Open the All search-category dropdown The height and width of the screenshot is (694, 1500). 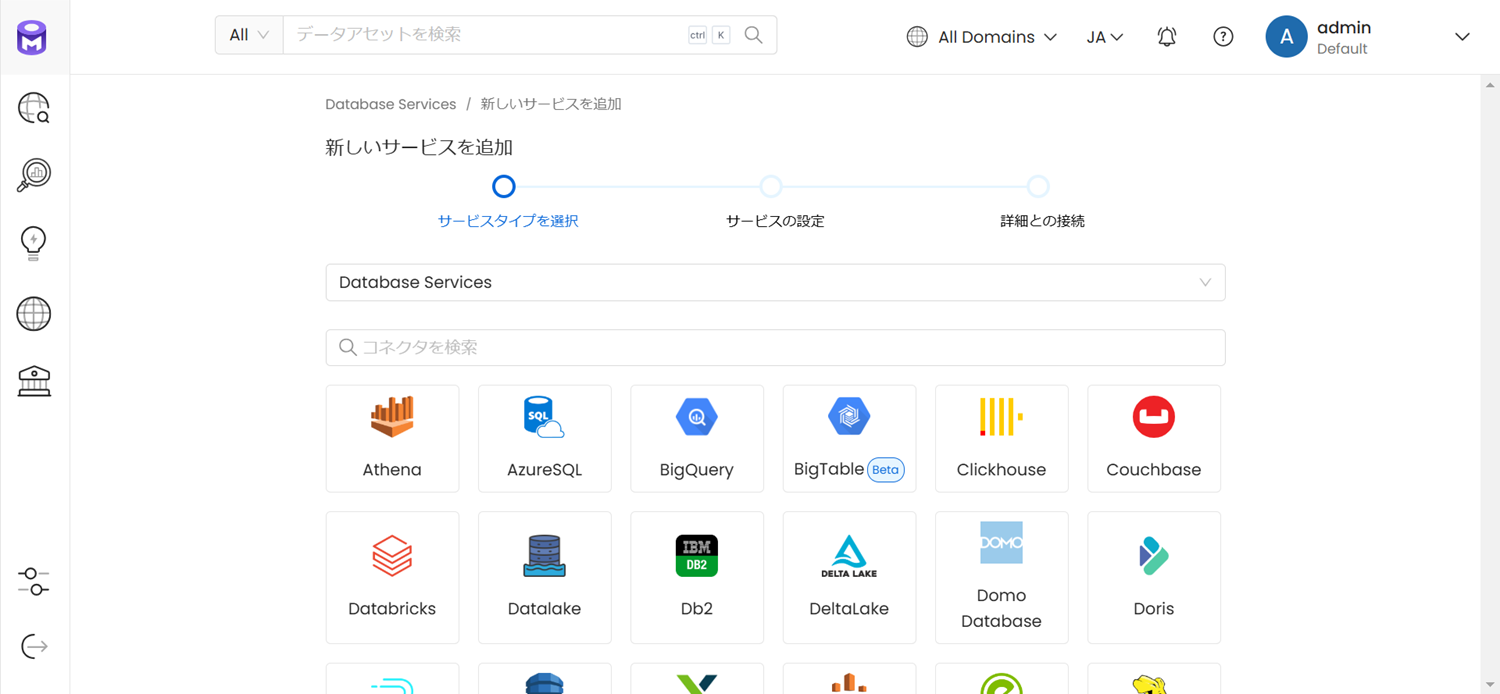(x=249, y=35)
